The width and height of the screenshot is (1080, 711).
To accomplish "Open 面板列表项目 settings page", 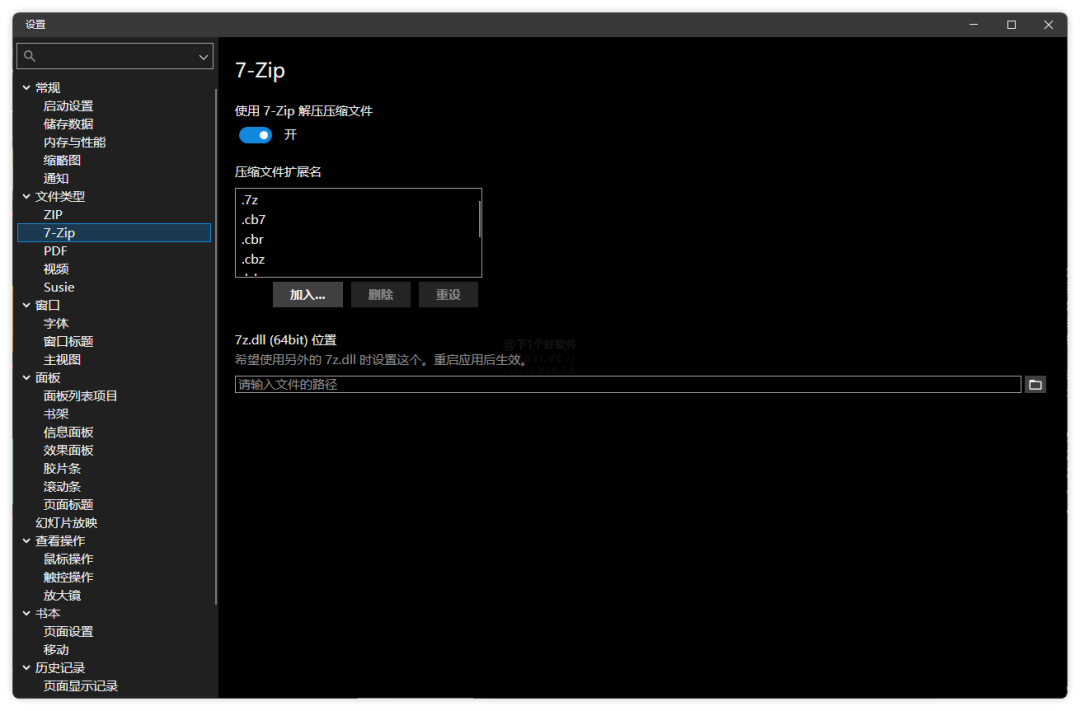I will pos(81,396).
